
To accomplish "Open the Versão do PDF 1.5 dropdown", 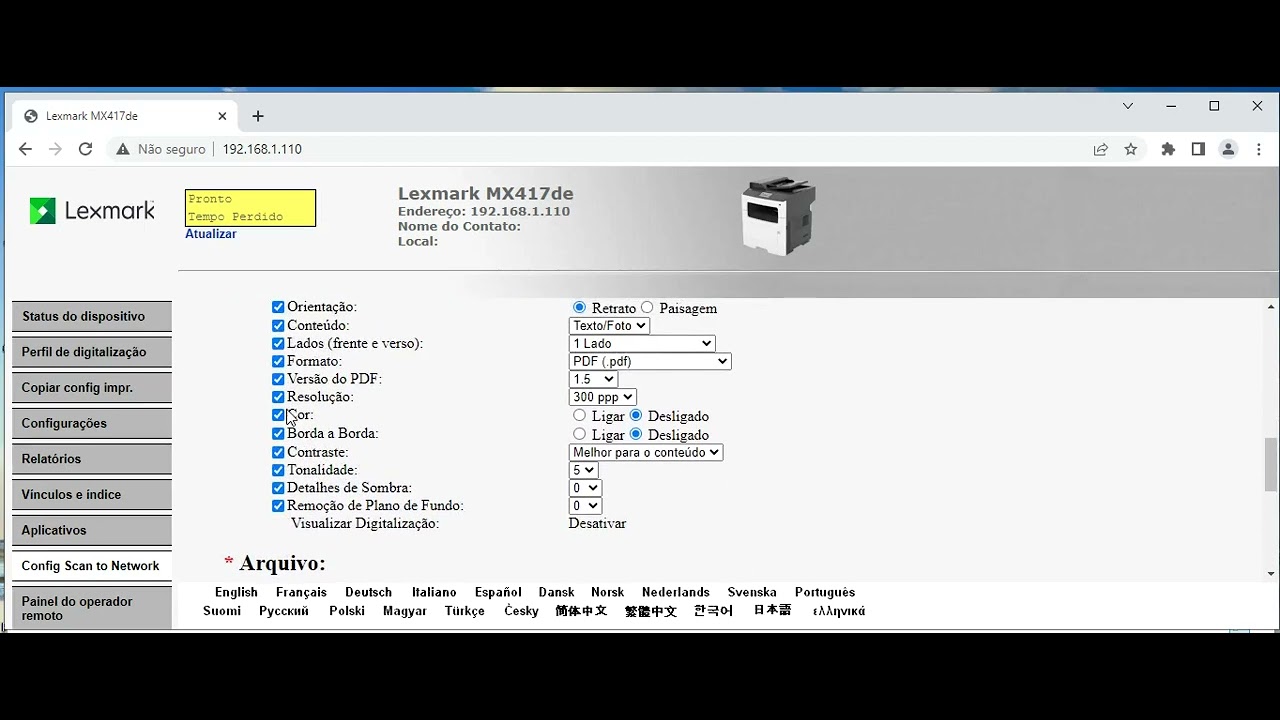I will (x=593, y=379).
